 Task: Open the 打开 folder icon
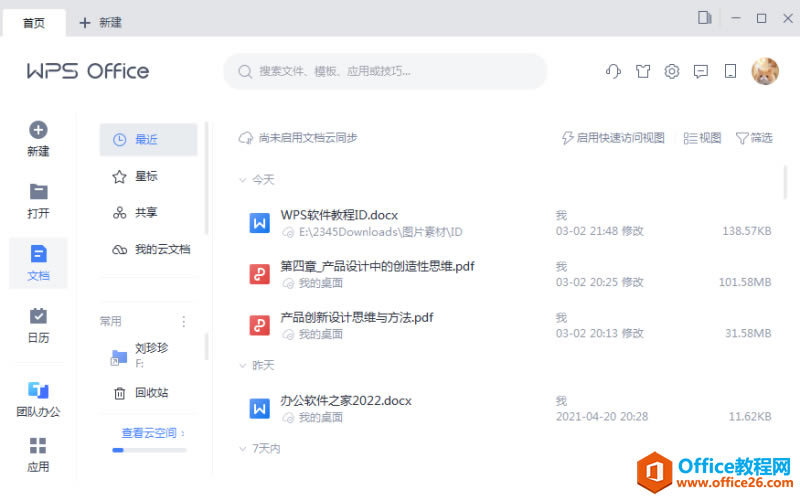coord(38,191)
